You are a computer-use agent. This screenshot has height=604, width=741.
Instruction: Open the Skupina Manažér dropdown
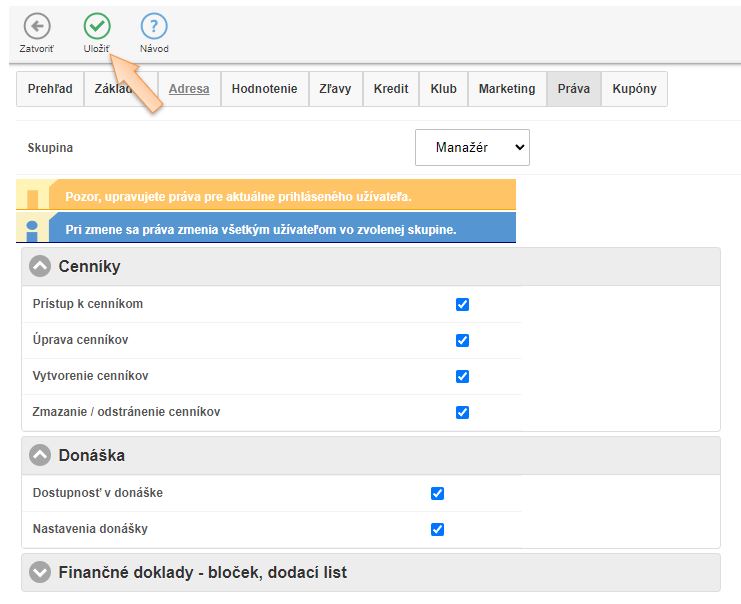coord(472,148)
